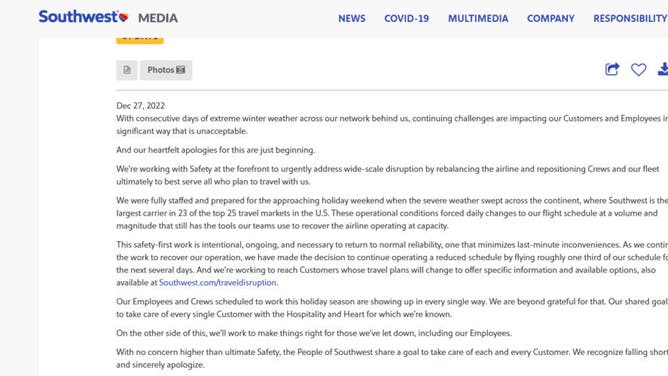This screenshot has height=376, width=668.
Task: Open the NEWS menu item
Action: point(352,19)
